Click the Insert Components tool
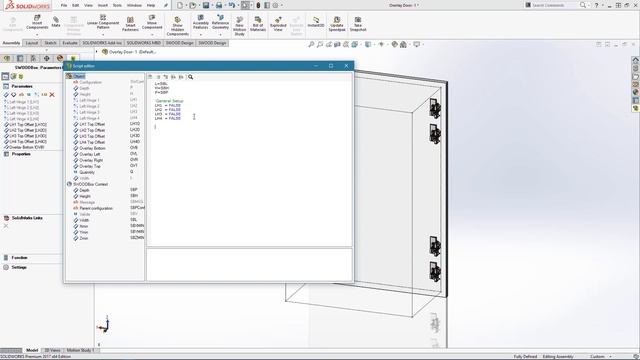Screen dimensions: 640x360 click(37, 22)
